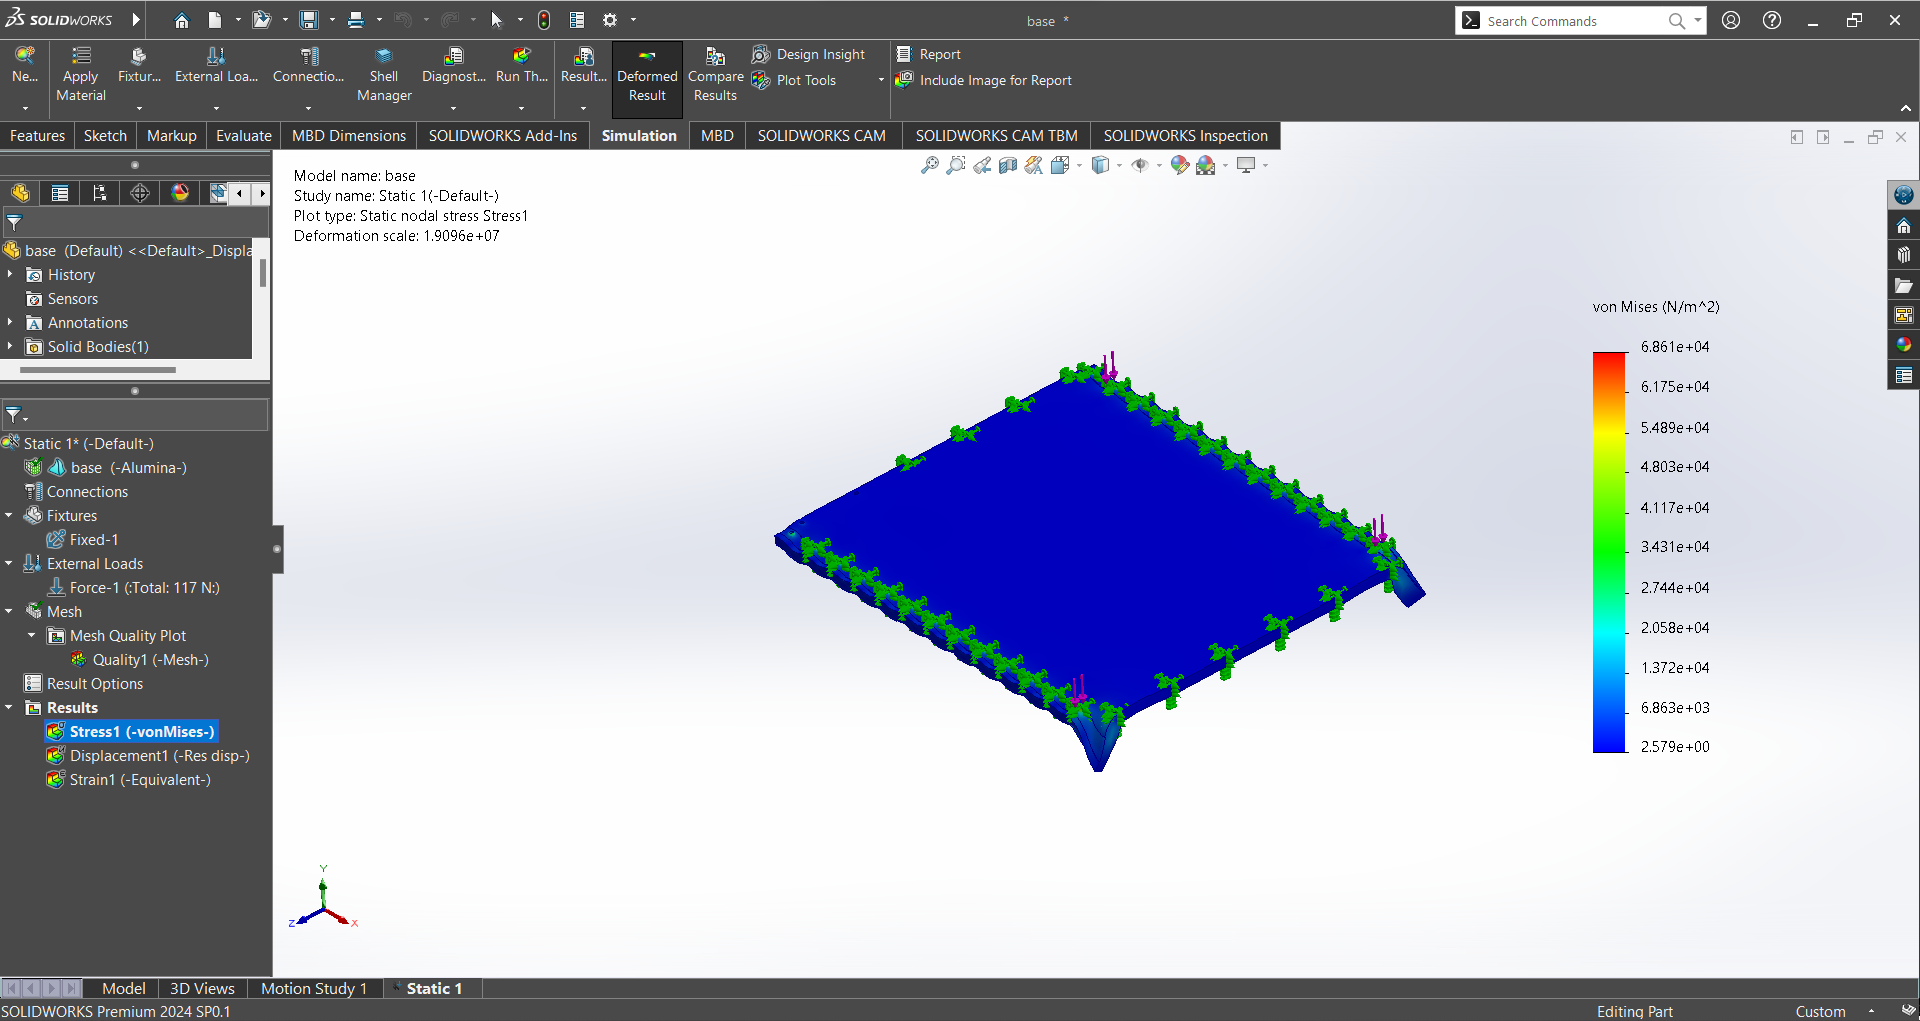This screenshot has height=1021, width=1920.
Task: Open the Hide/Show Items eye toggle
Action: coord(1140,166)
